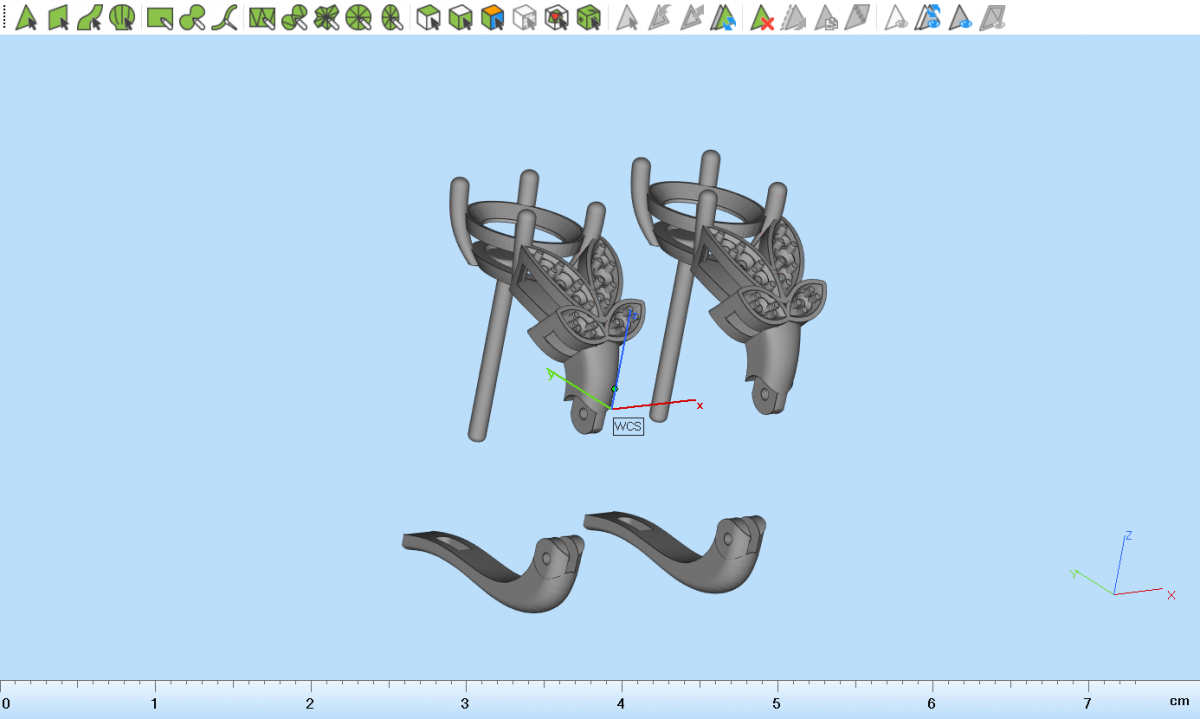Select the Mark Shell tool with sphere icon

click(x=122, y=17)
